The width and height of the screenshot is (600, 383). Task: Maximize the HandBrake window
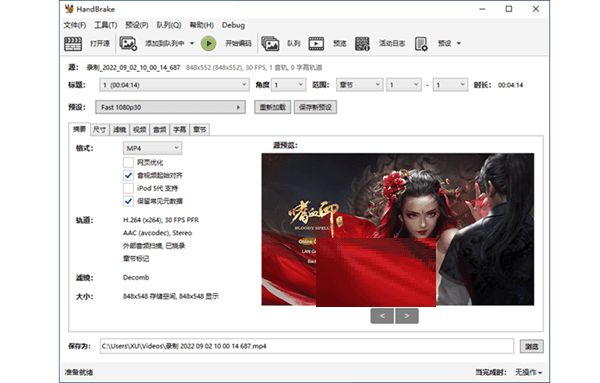pos(509,9)
